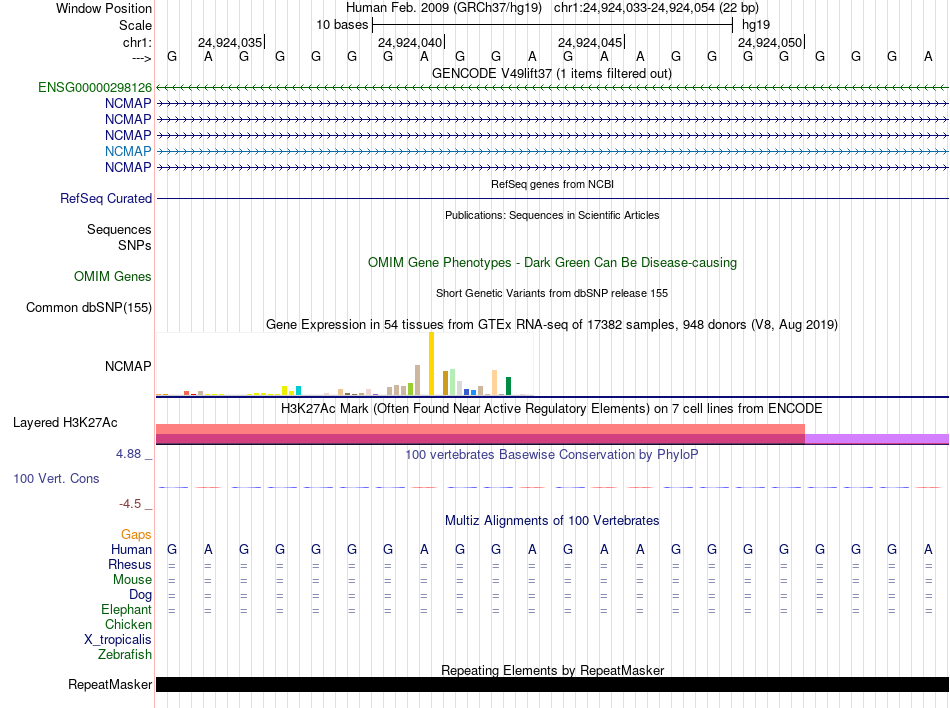Click the chr1: ruler label
This screenshot has height=708, width=950.
tap(138, 42)
